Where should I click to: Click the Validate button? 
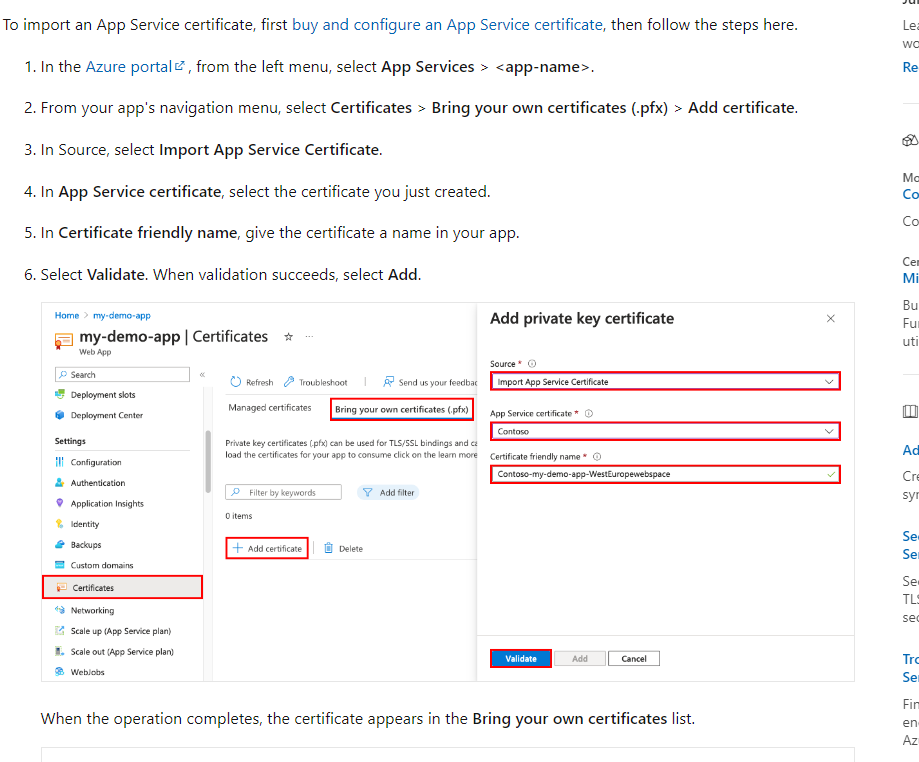[520, 658]
